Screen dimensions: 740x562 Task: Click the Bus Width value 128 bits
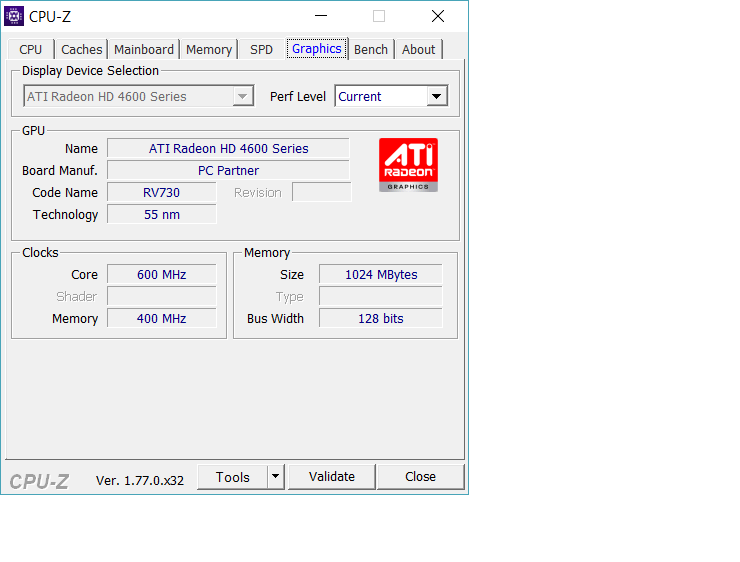pos(381,319)
